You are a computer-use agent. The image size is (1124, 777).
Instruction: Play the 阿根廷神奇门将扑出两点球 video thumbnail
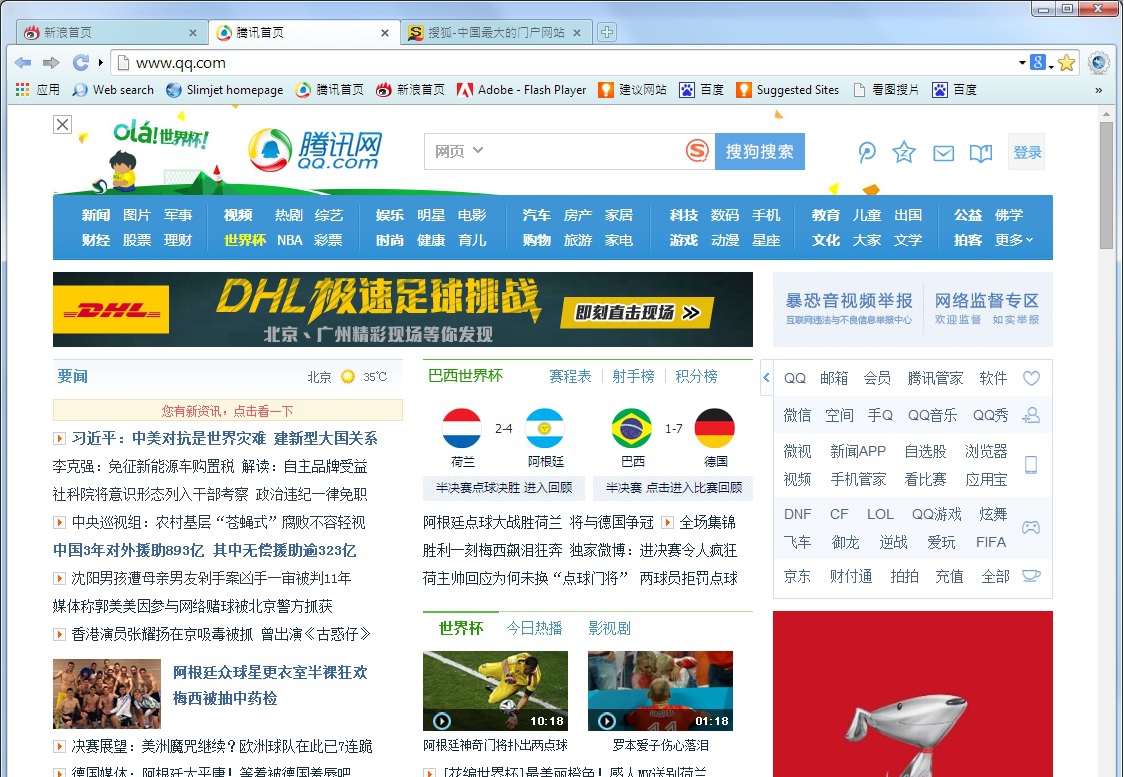click(x=495, y=691)
